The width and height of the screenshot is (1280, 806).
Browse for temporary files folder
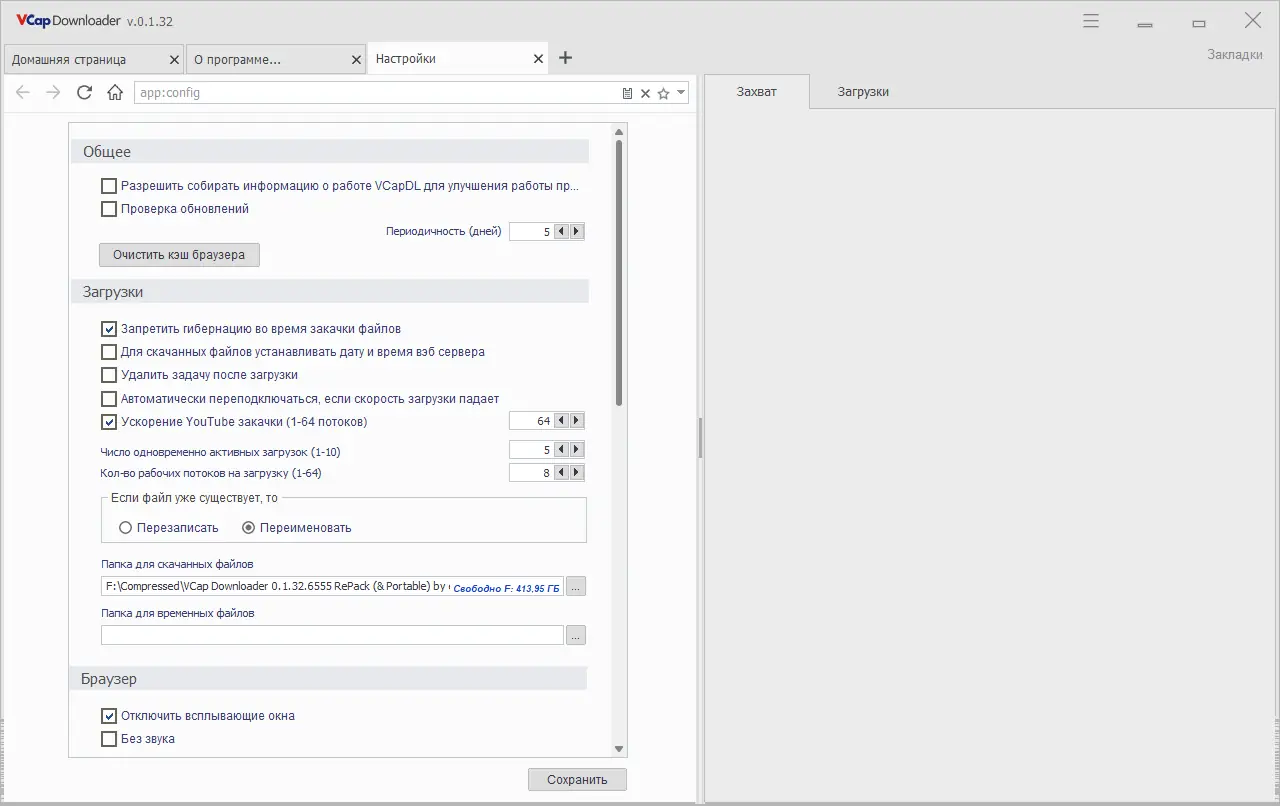(x=576, y=635)
